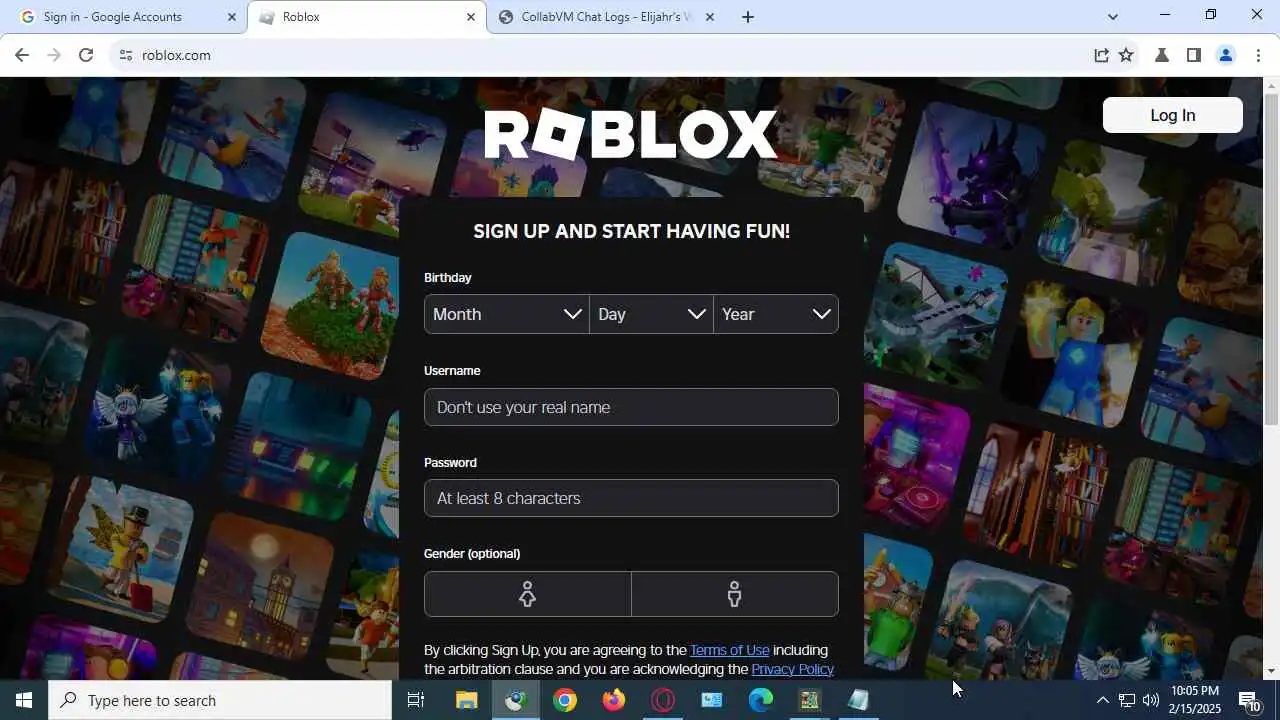Focus the Username input field
The image size is (1280, 720).
pyautogui.click(x=631, y=407)
